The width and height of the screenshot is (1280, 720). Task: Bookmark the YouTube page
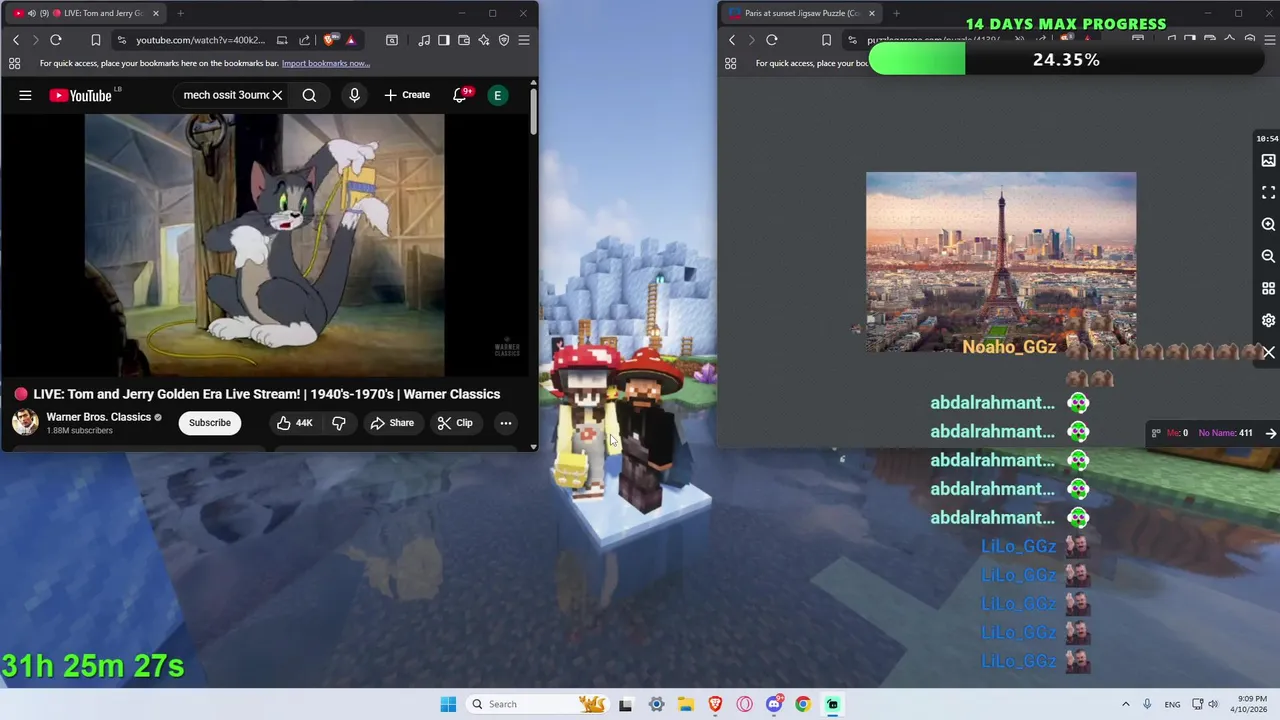[x=96, y=40]
